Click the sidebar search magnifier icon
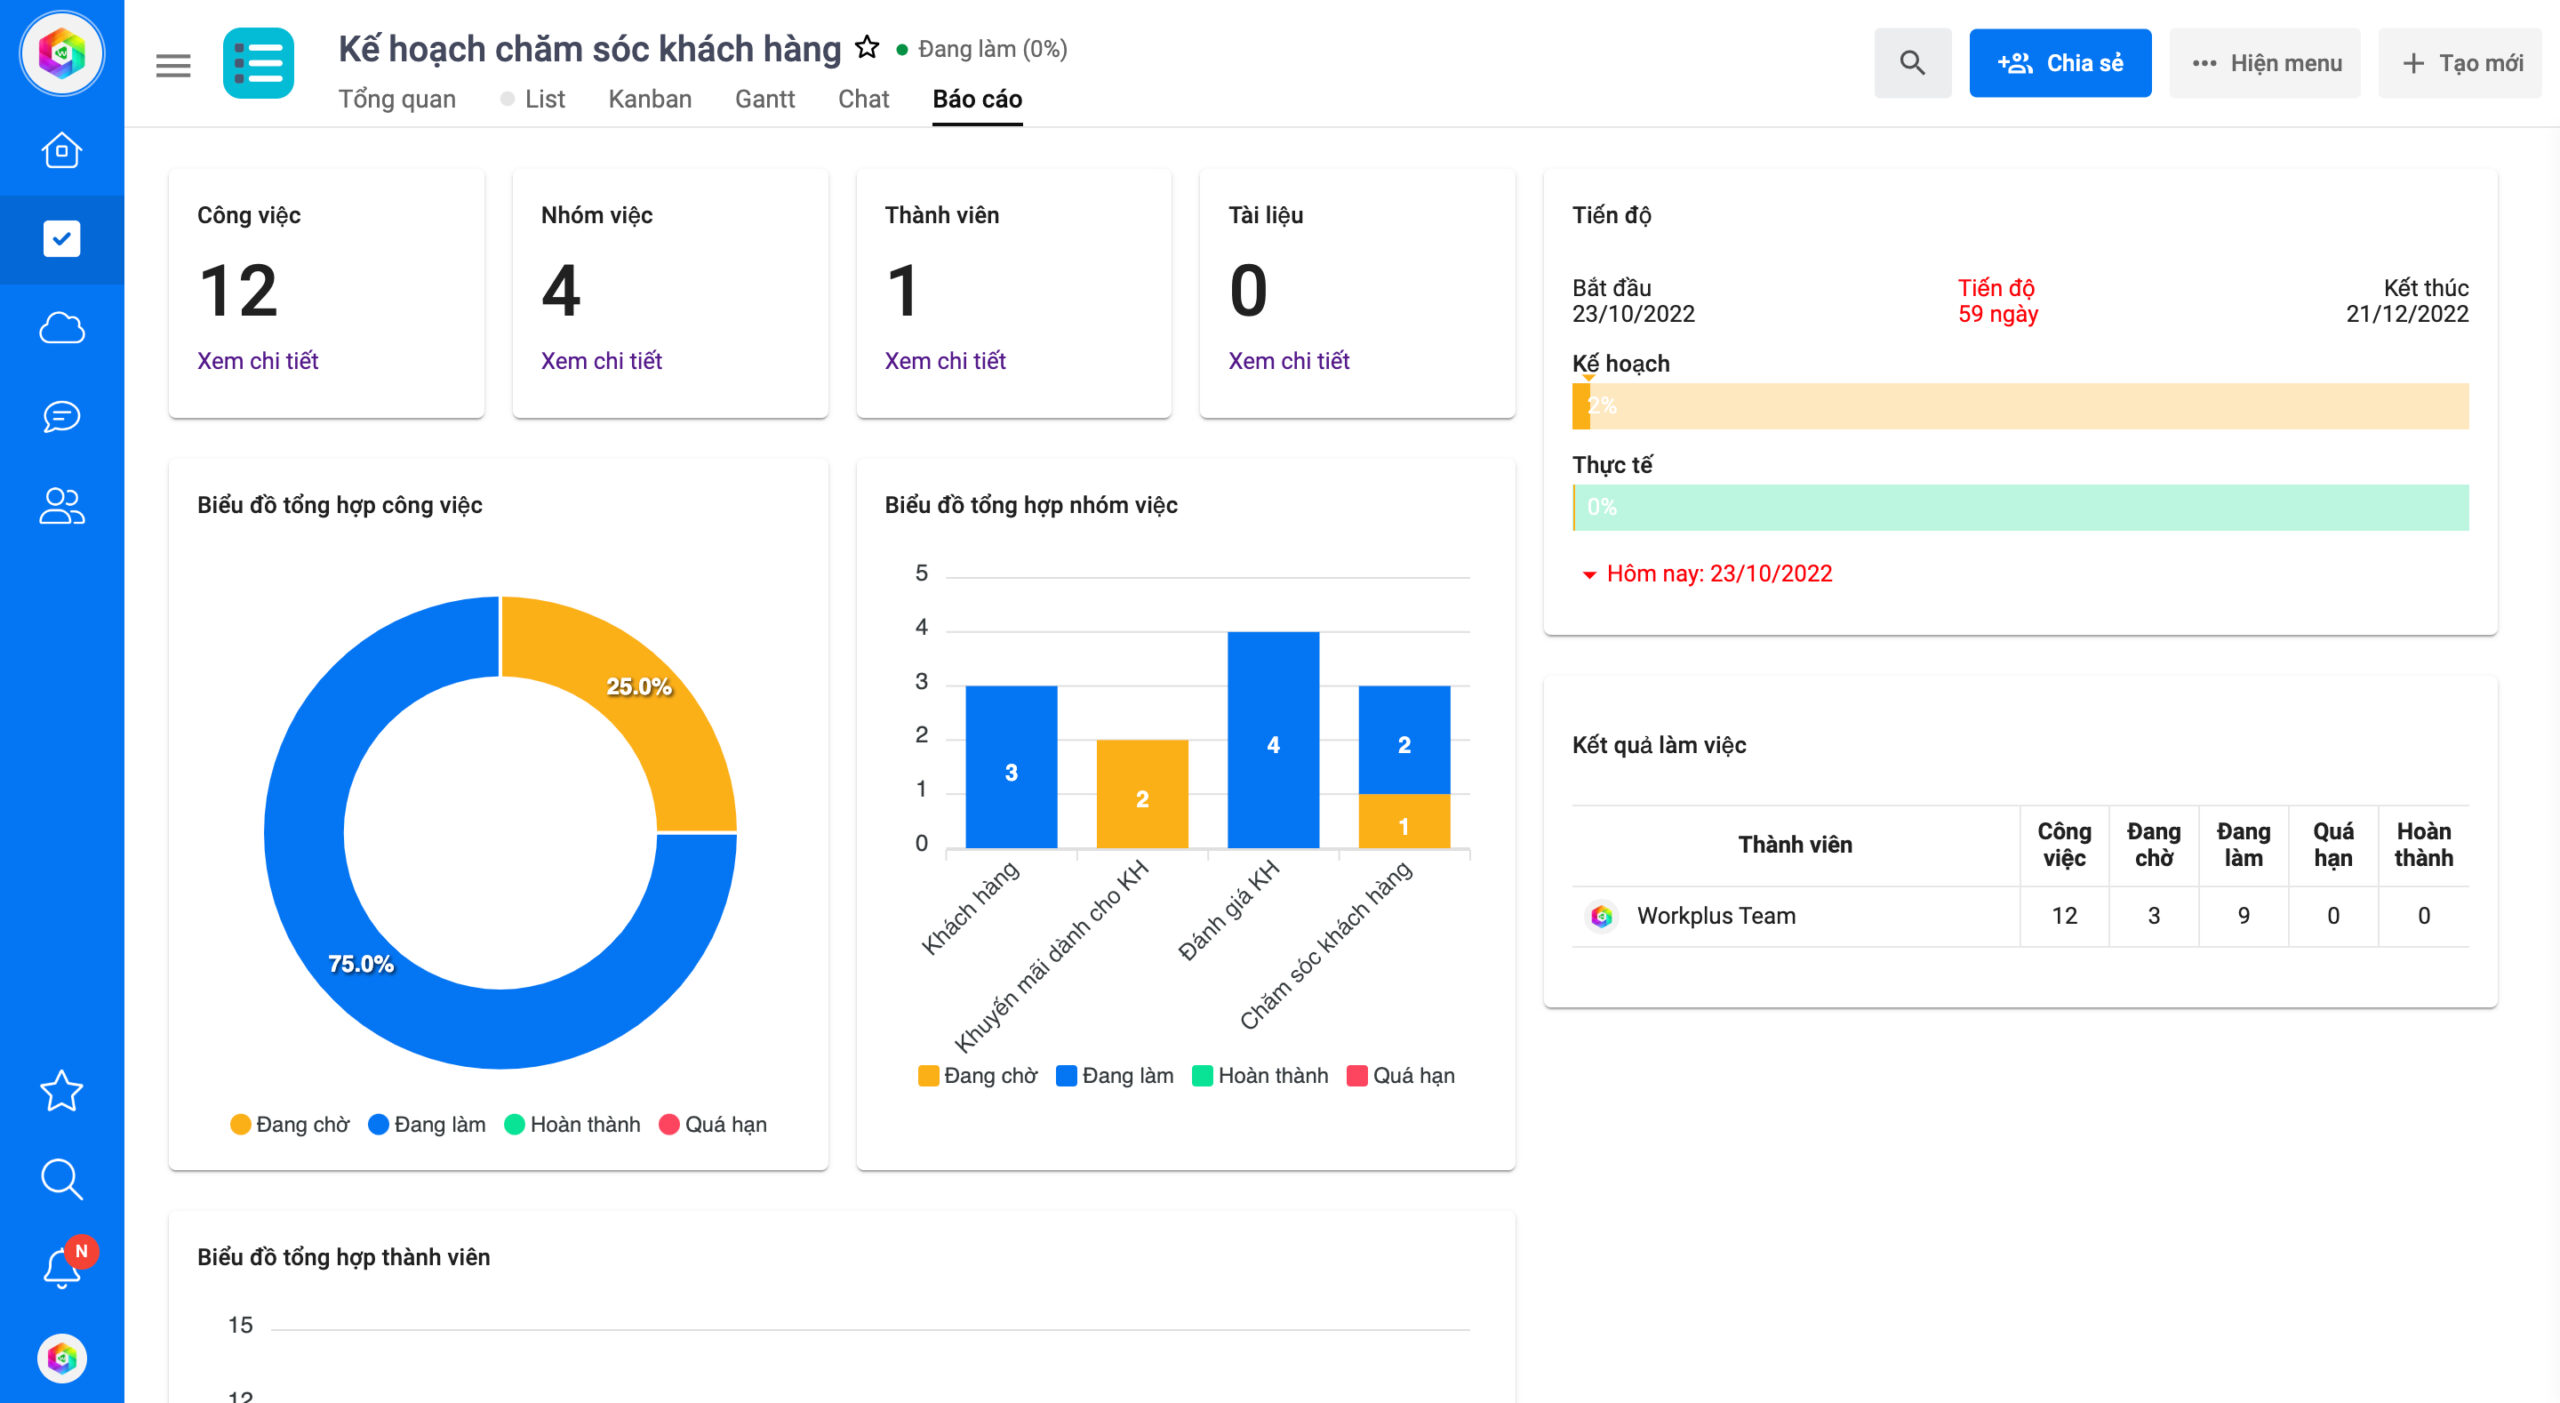The height and width of the screenshot is (1403, 2560). point(62,1179)
